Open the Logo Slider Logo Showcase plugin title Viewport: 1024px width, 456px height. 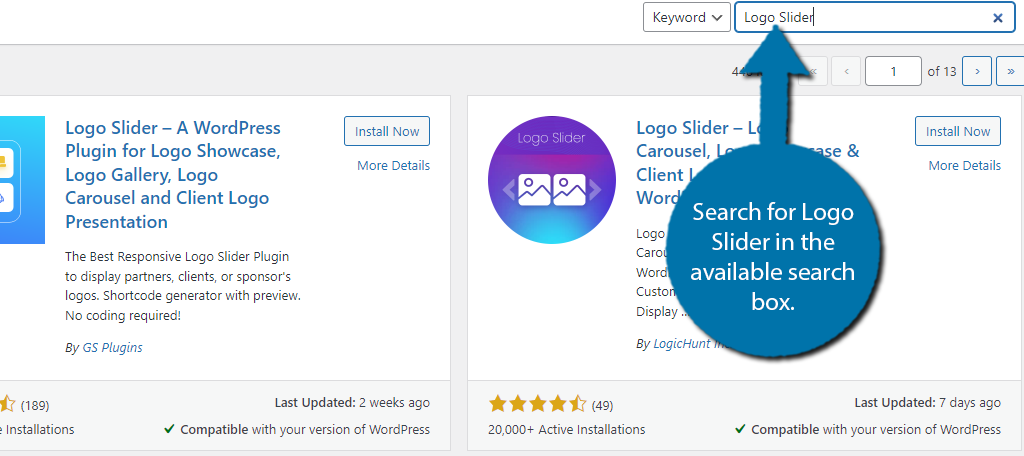[x=173, y=174]
